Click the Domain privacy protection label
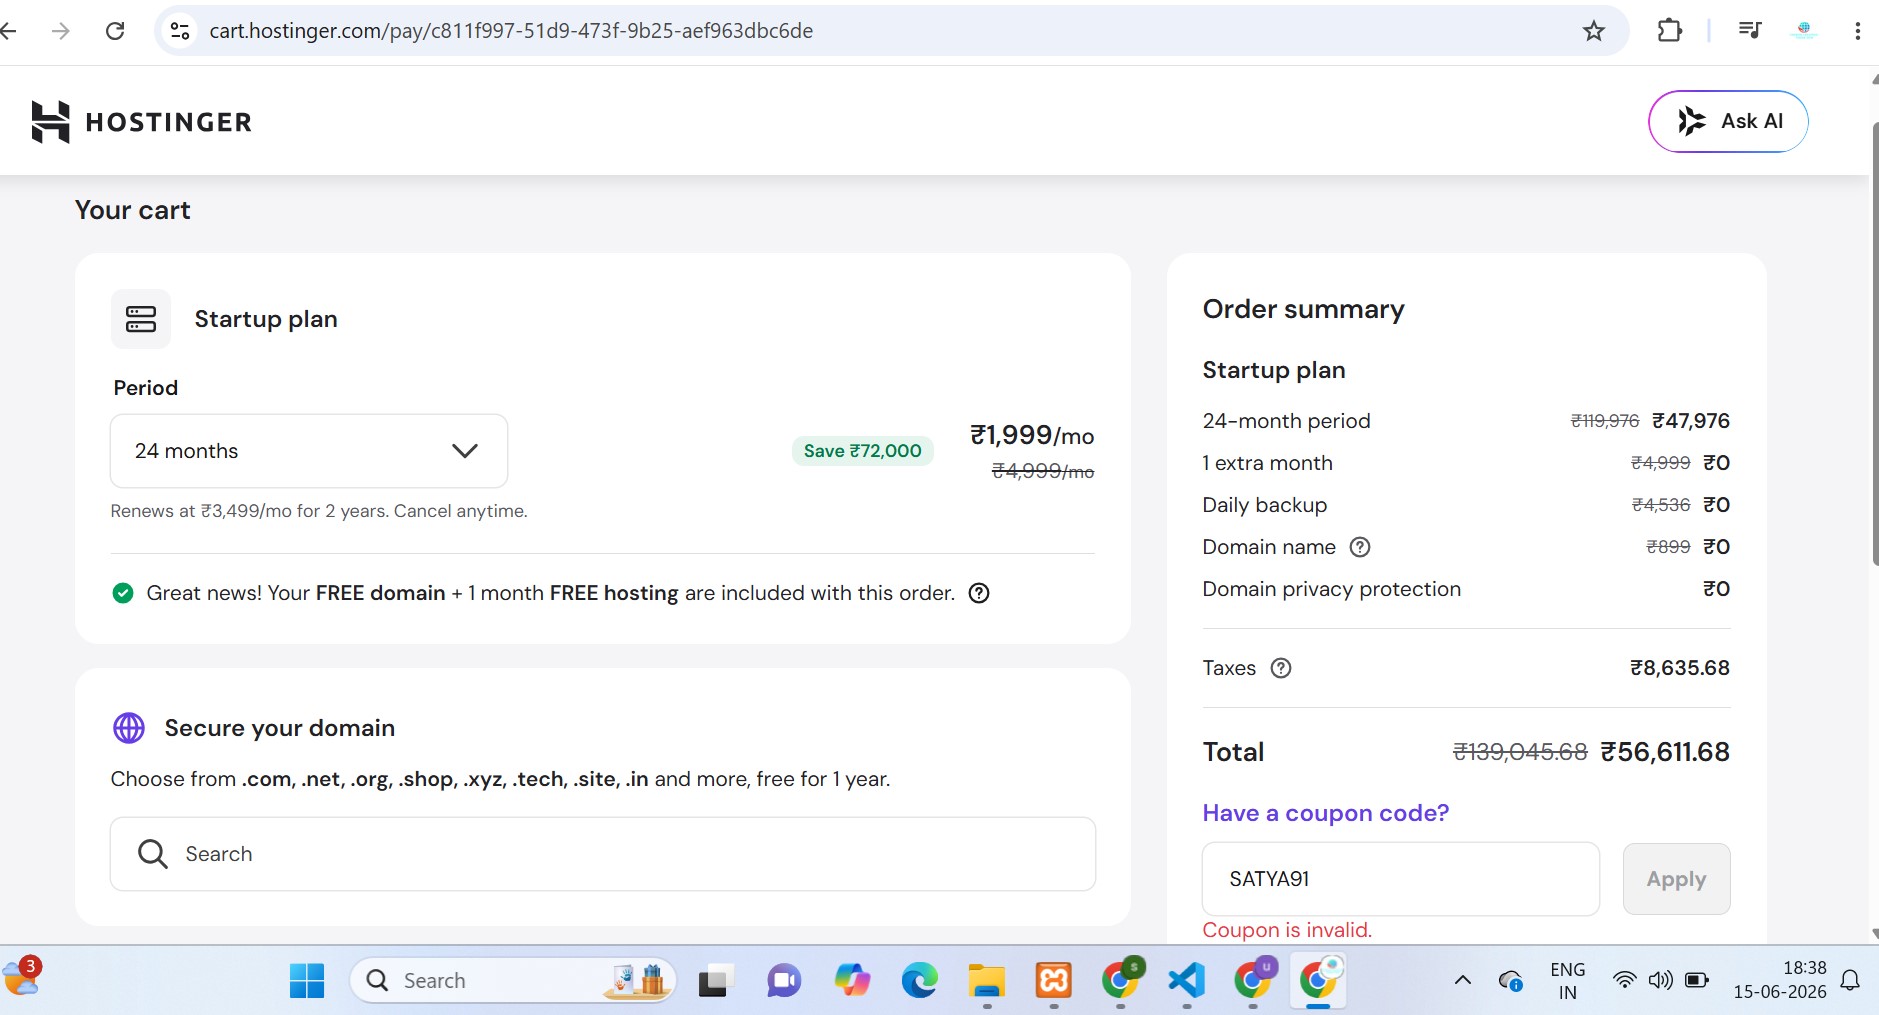The width and height of the screenshot is (1879, 1015). tap(1332, 589)
